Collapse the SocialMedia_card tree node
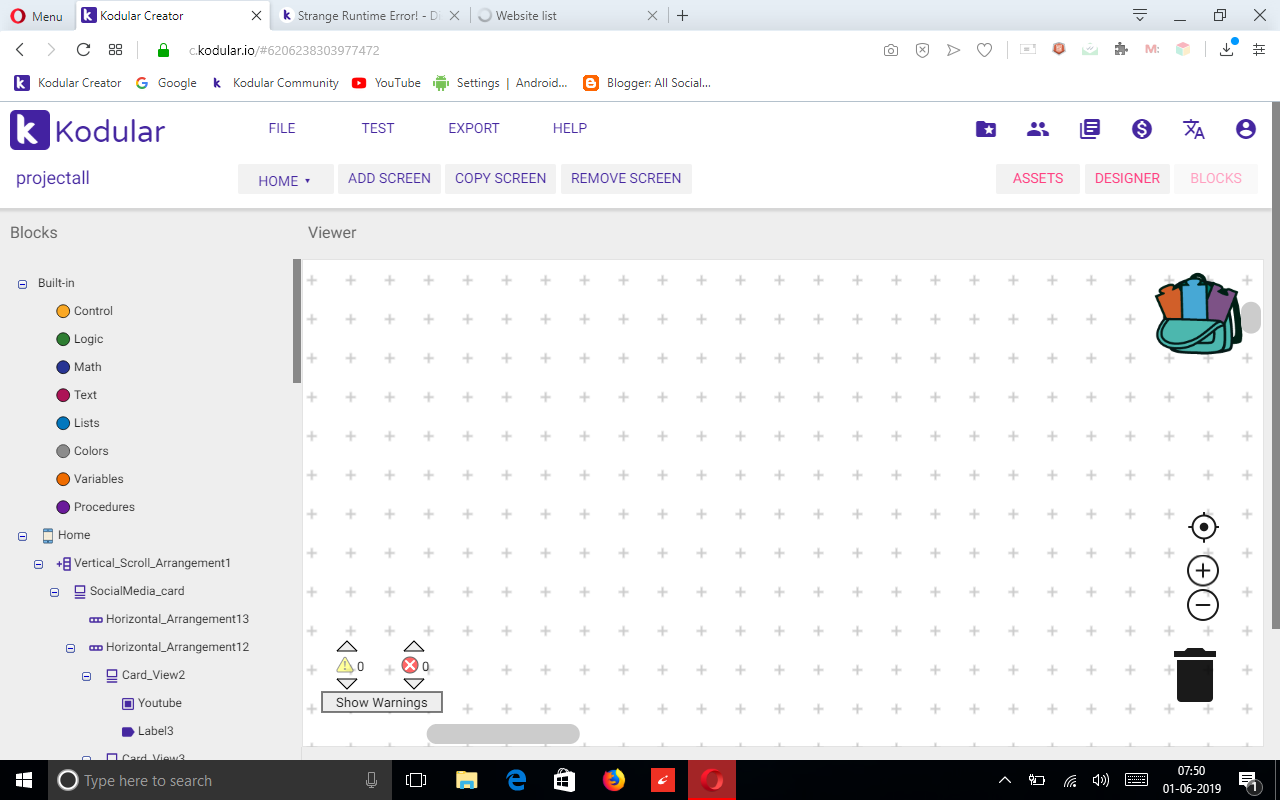The width and height of the screenshot is (1280, 800). (x=55, y=592)
